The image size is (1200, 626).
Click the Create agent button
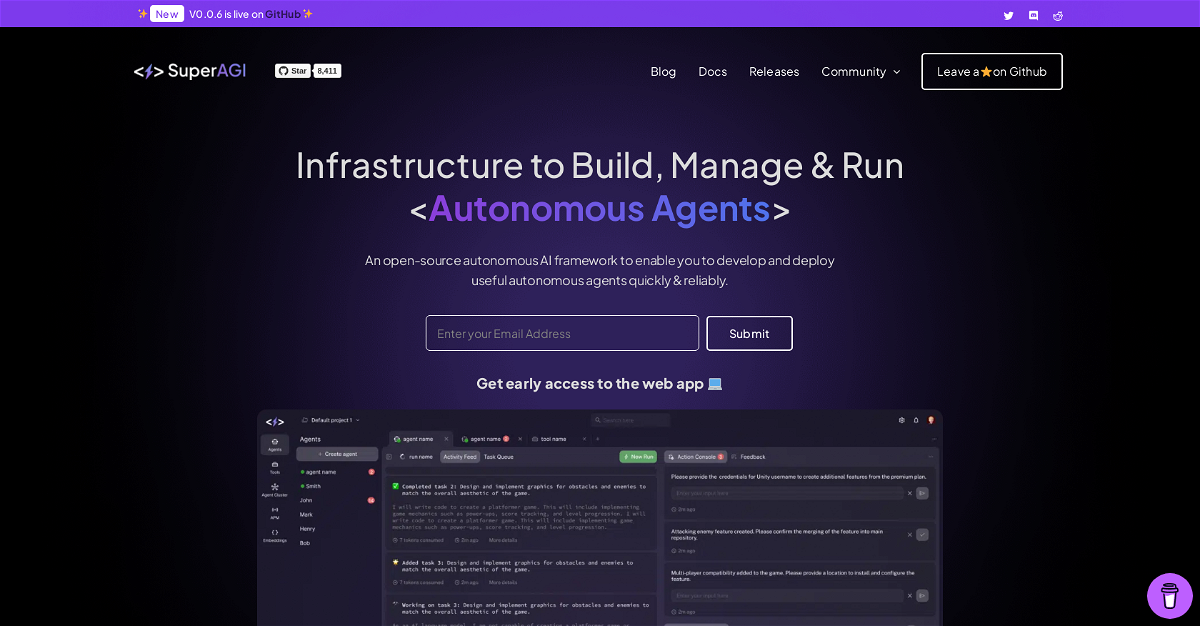(337, 454)
